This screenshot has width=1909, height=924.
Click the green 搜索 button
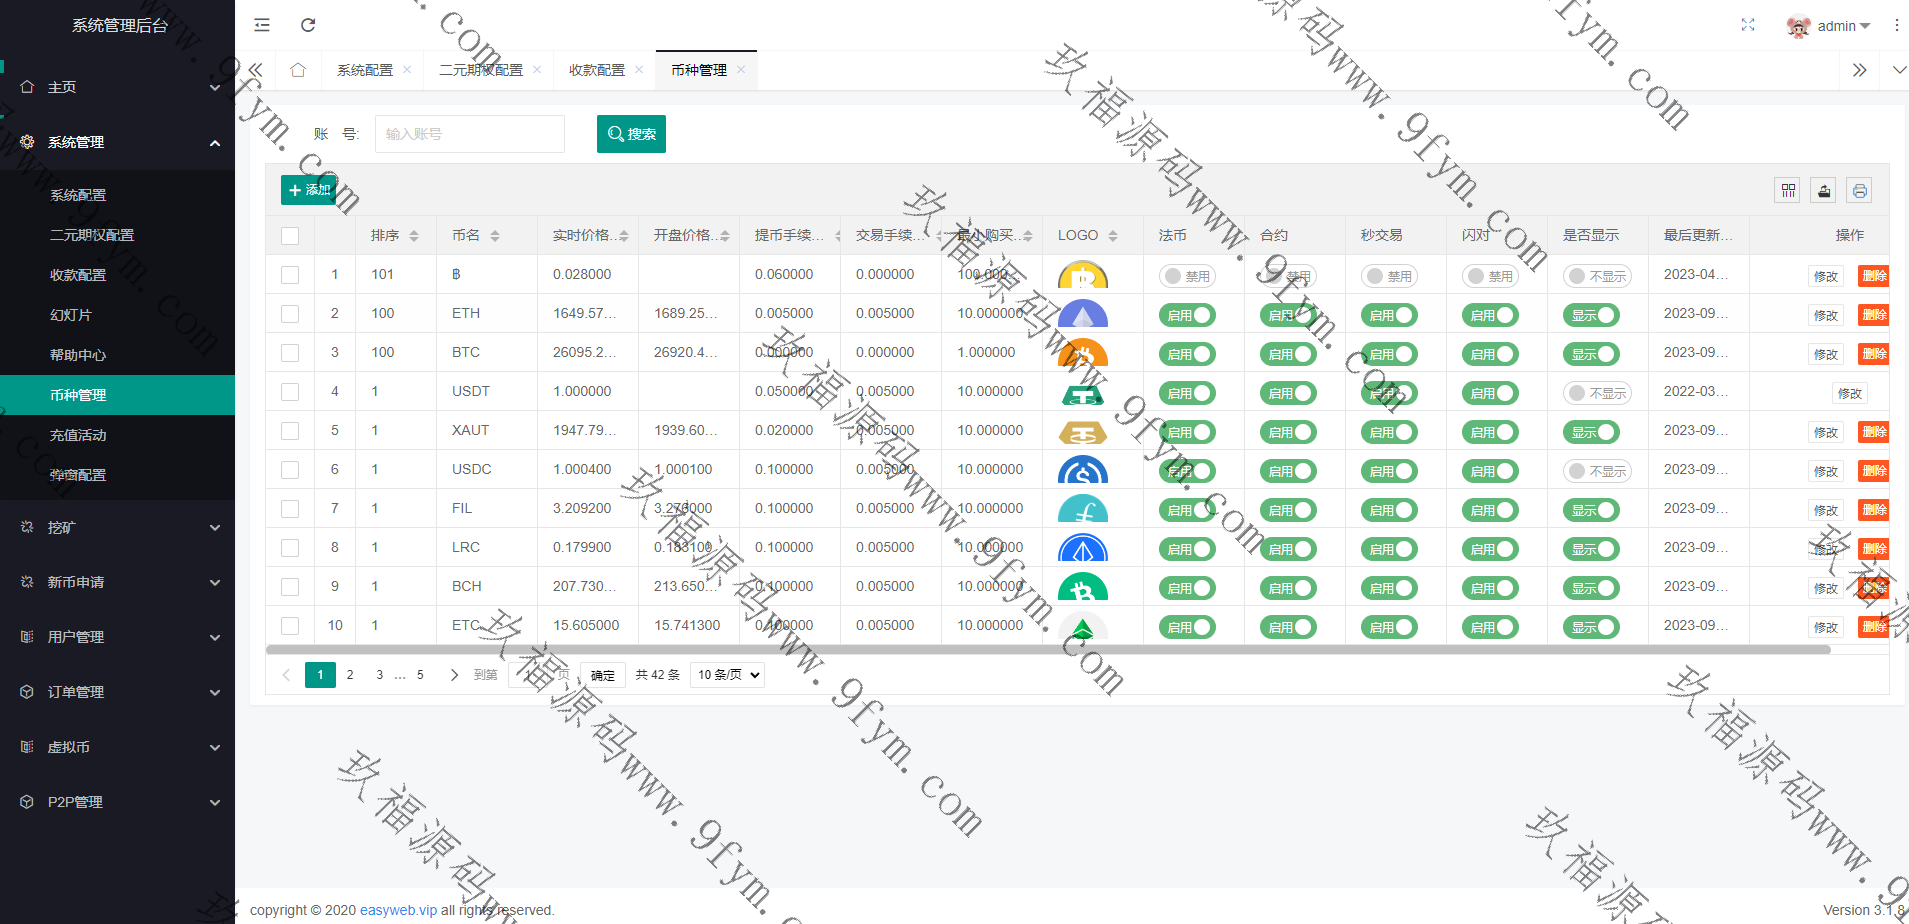631,134
